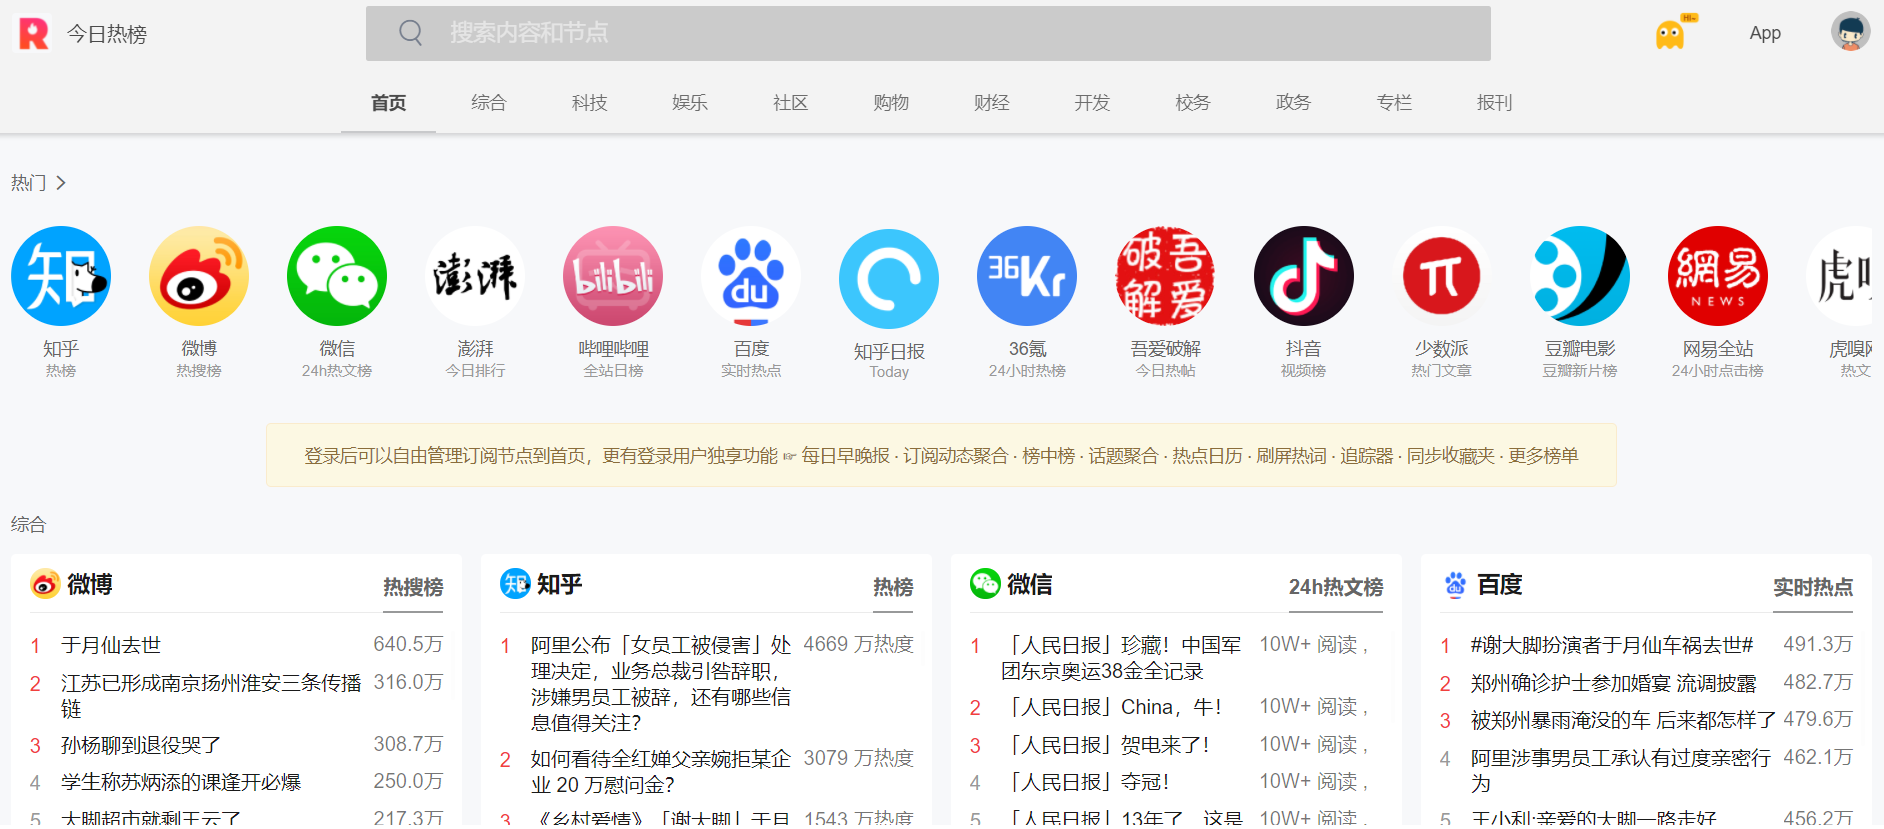Viewport: 1884px width, 829px height.
Task: Open WeChat article 珍藏!中国军团东京奥运38金全记录
Action: (1121, 658)
